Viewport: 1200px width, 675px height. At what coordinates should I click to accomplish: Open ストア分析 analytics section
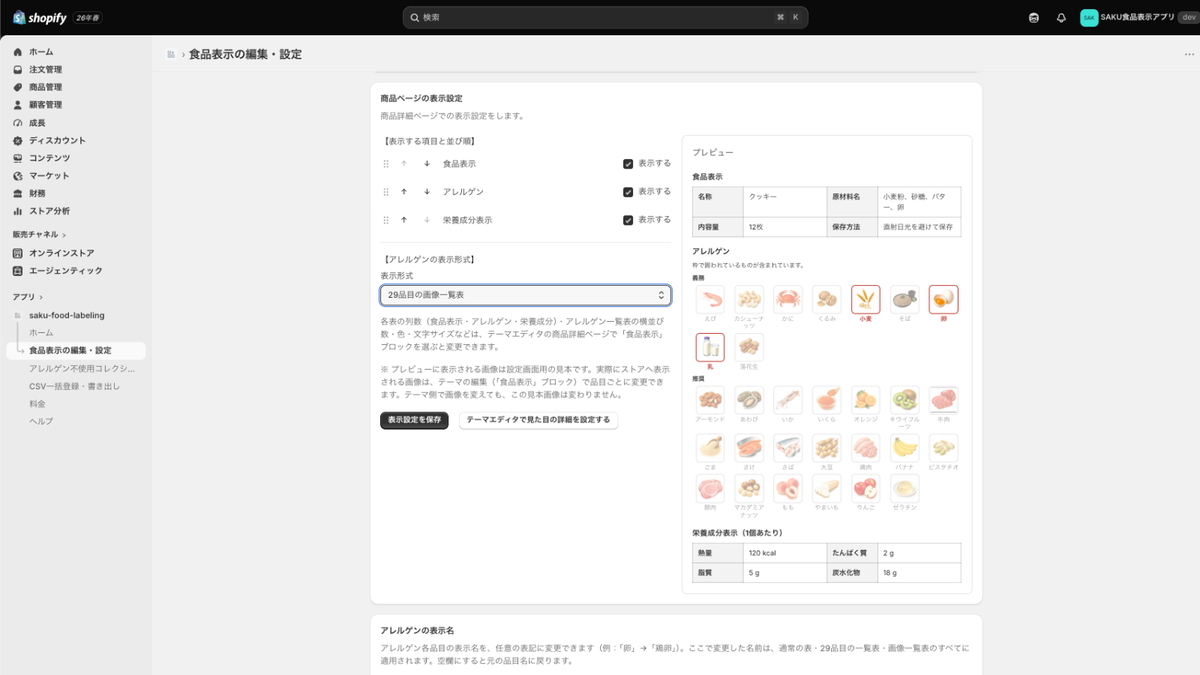point(49,211)
